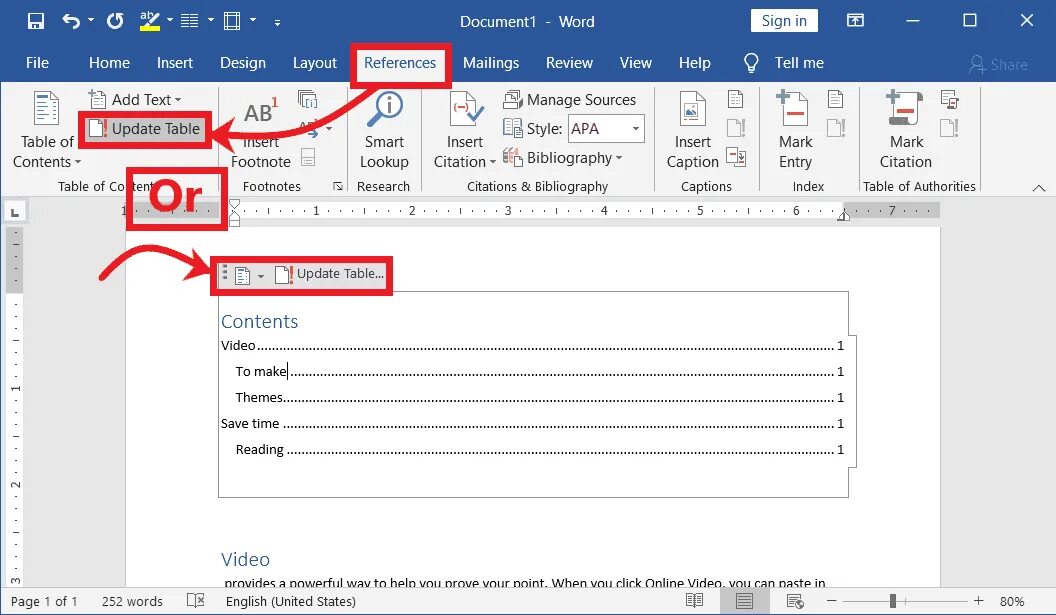Click the Sign in button
The width and height of the screenshot is (1056, 615).
[784, 21]
